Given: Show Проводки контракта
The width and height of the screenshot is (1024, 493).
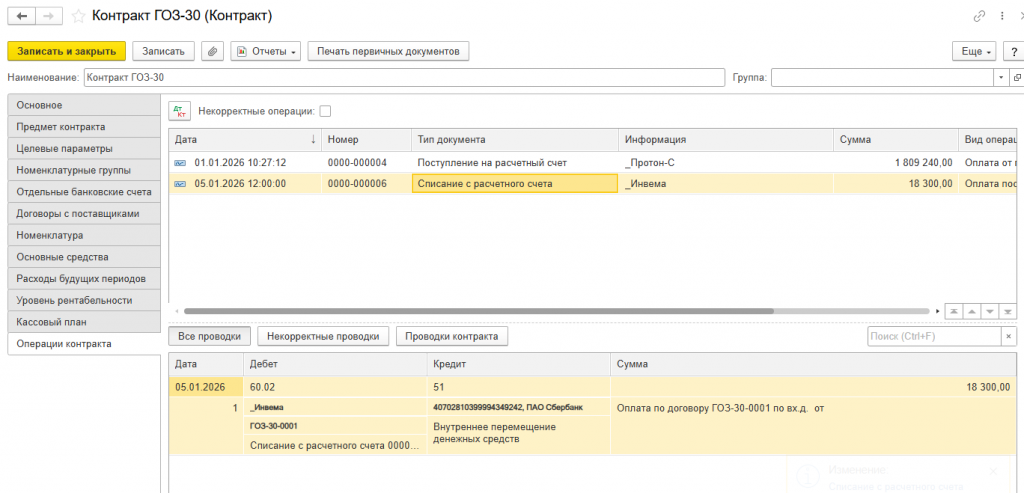Looking at the screenshot, I should [x=452, y=336].
